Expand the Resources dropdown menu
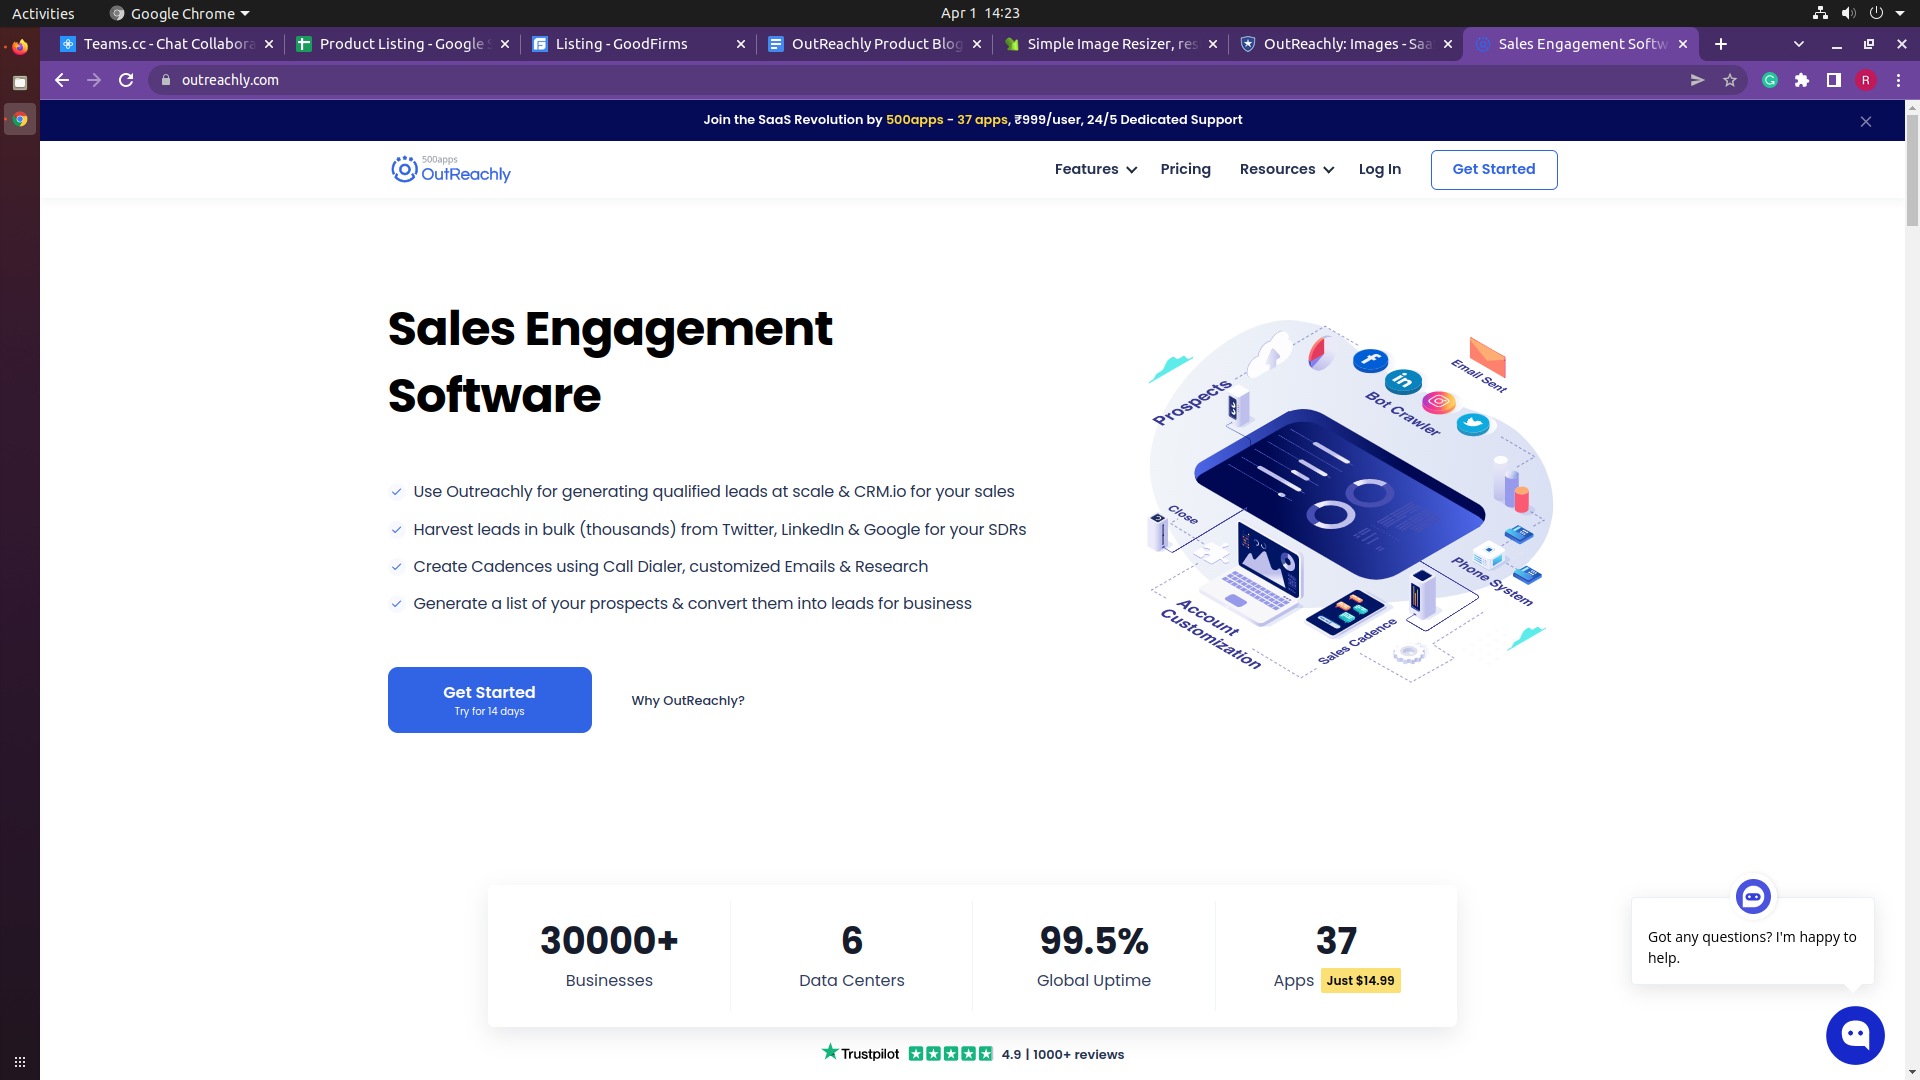Screen dimensions: 1920x1080 [1286, 169]
